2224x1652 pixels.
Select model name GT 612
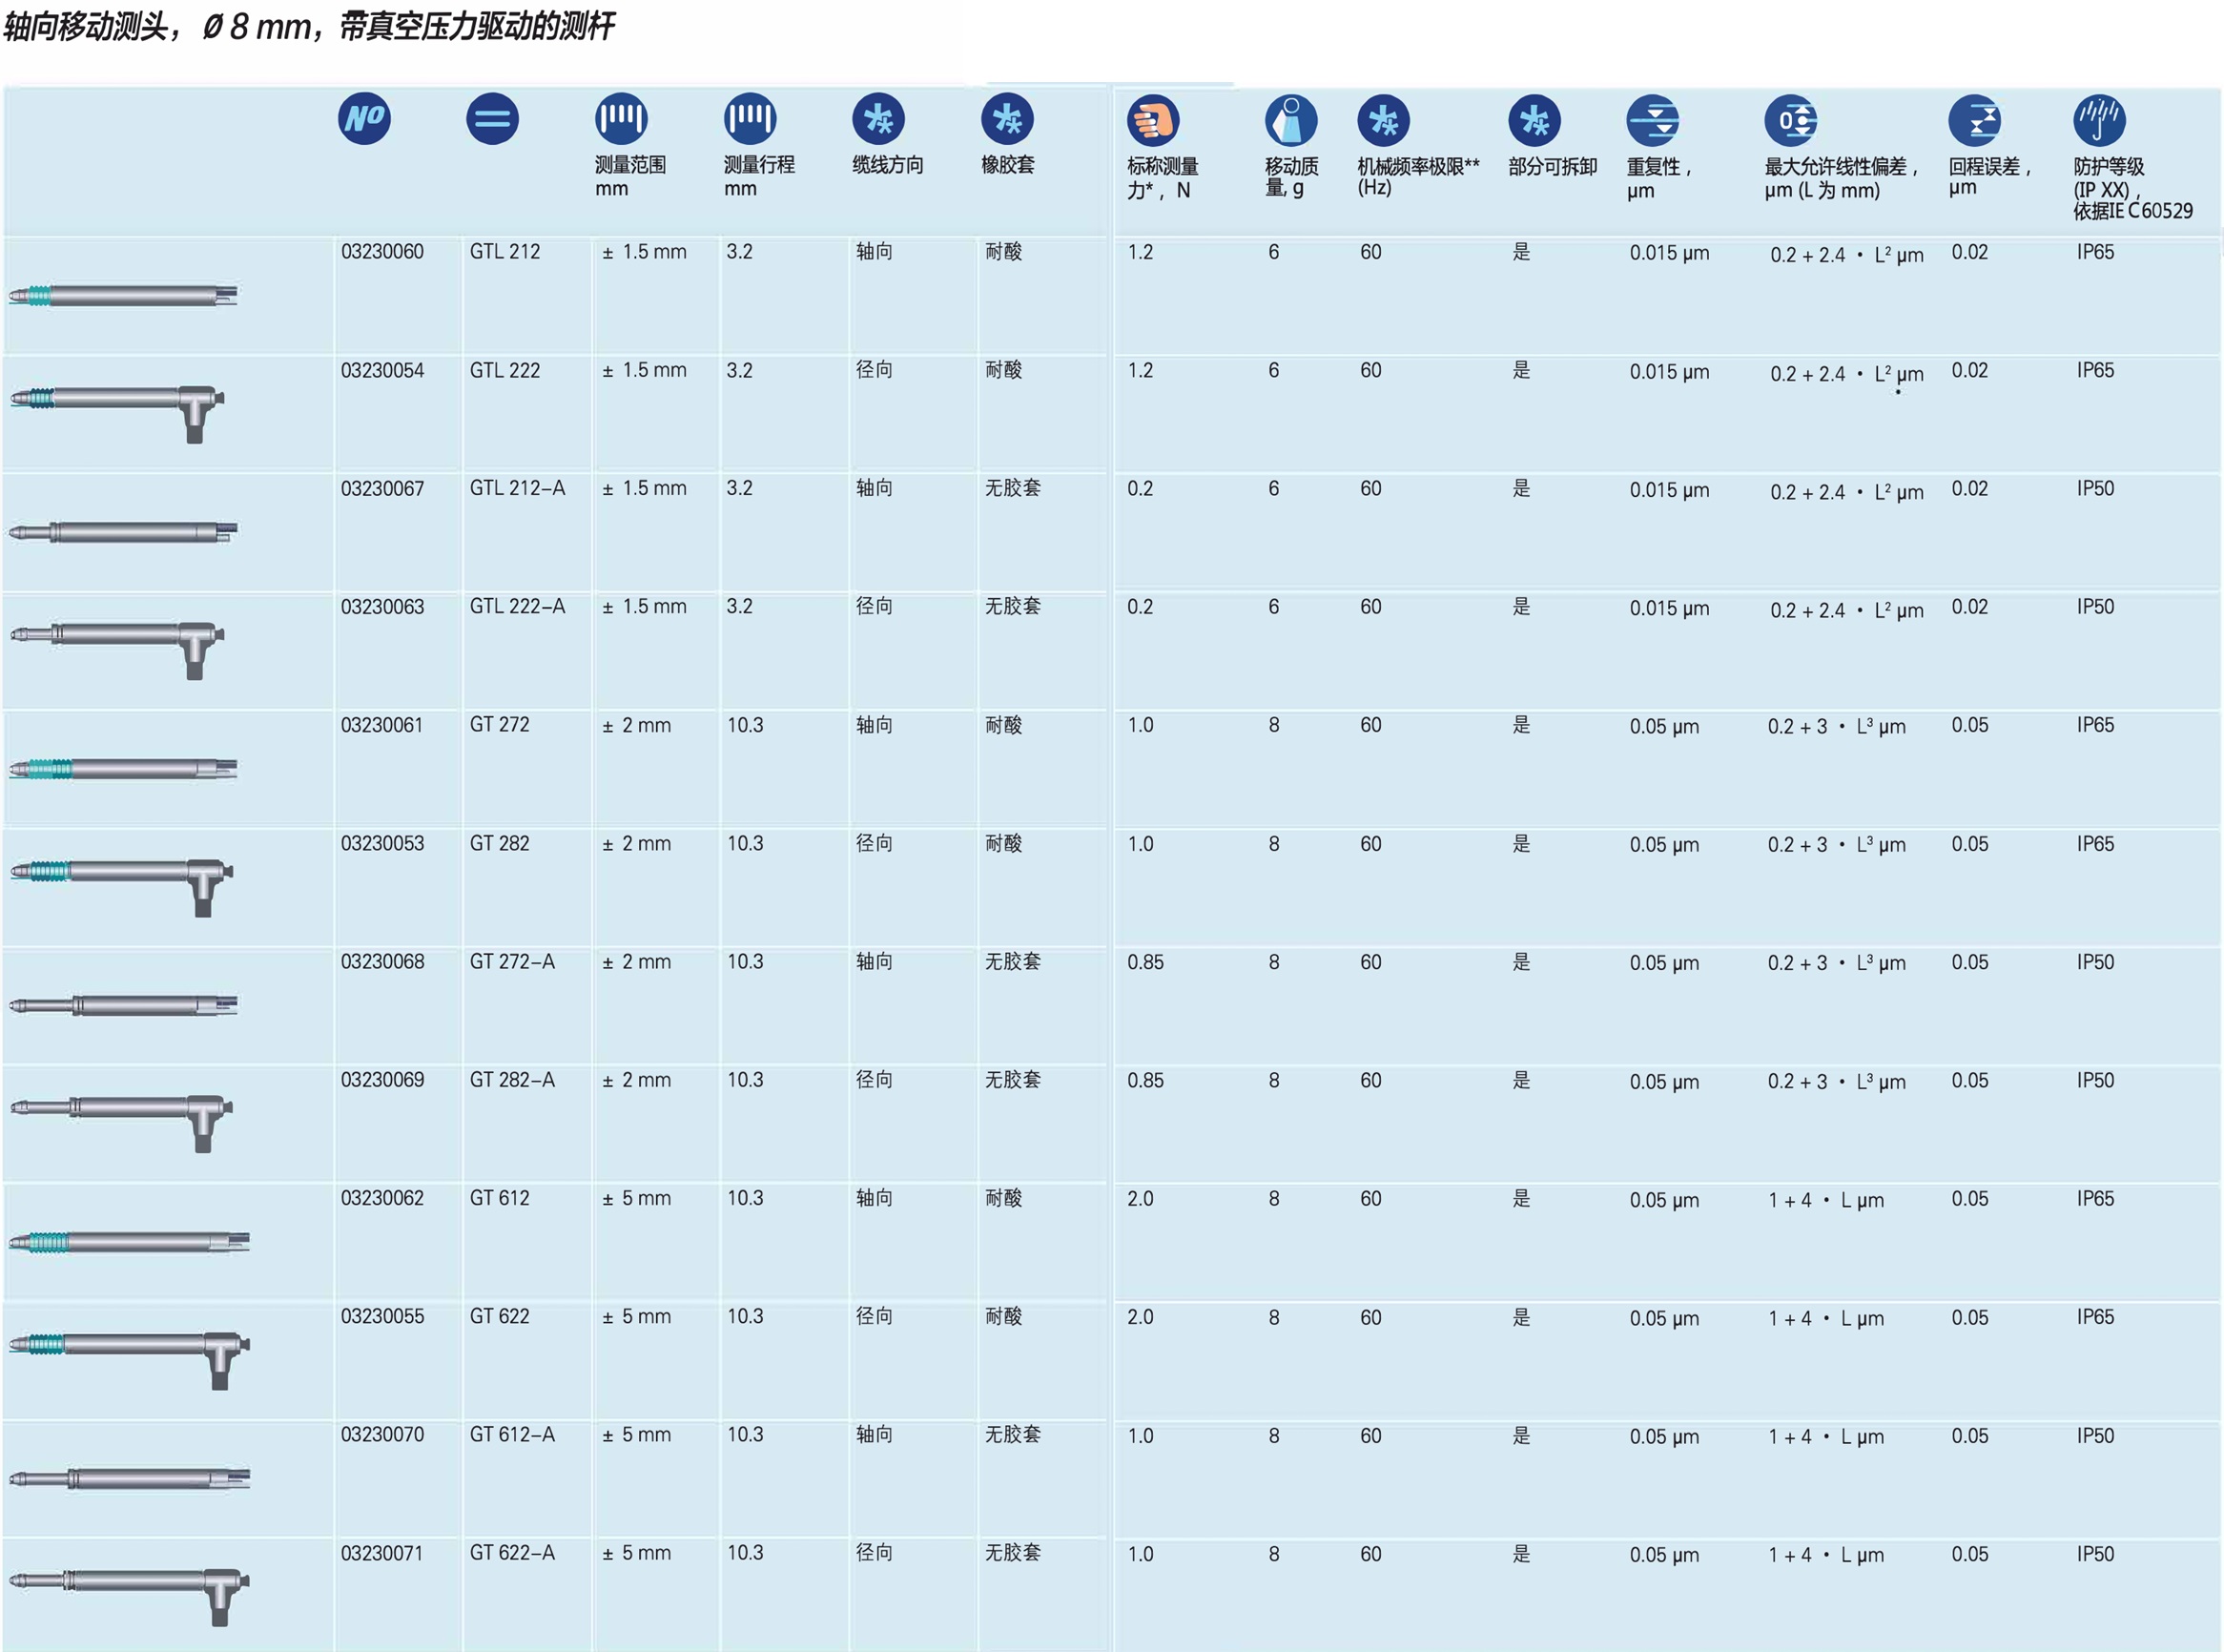(x=499, y=1198)
